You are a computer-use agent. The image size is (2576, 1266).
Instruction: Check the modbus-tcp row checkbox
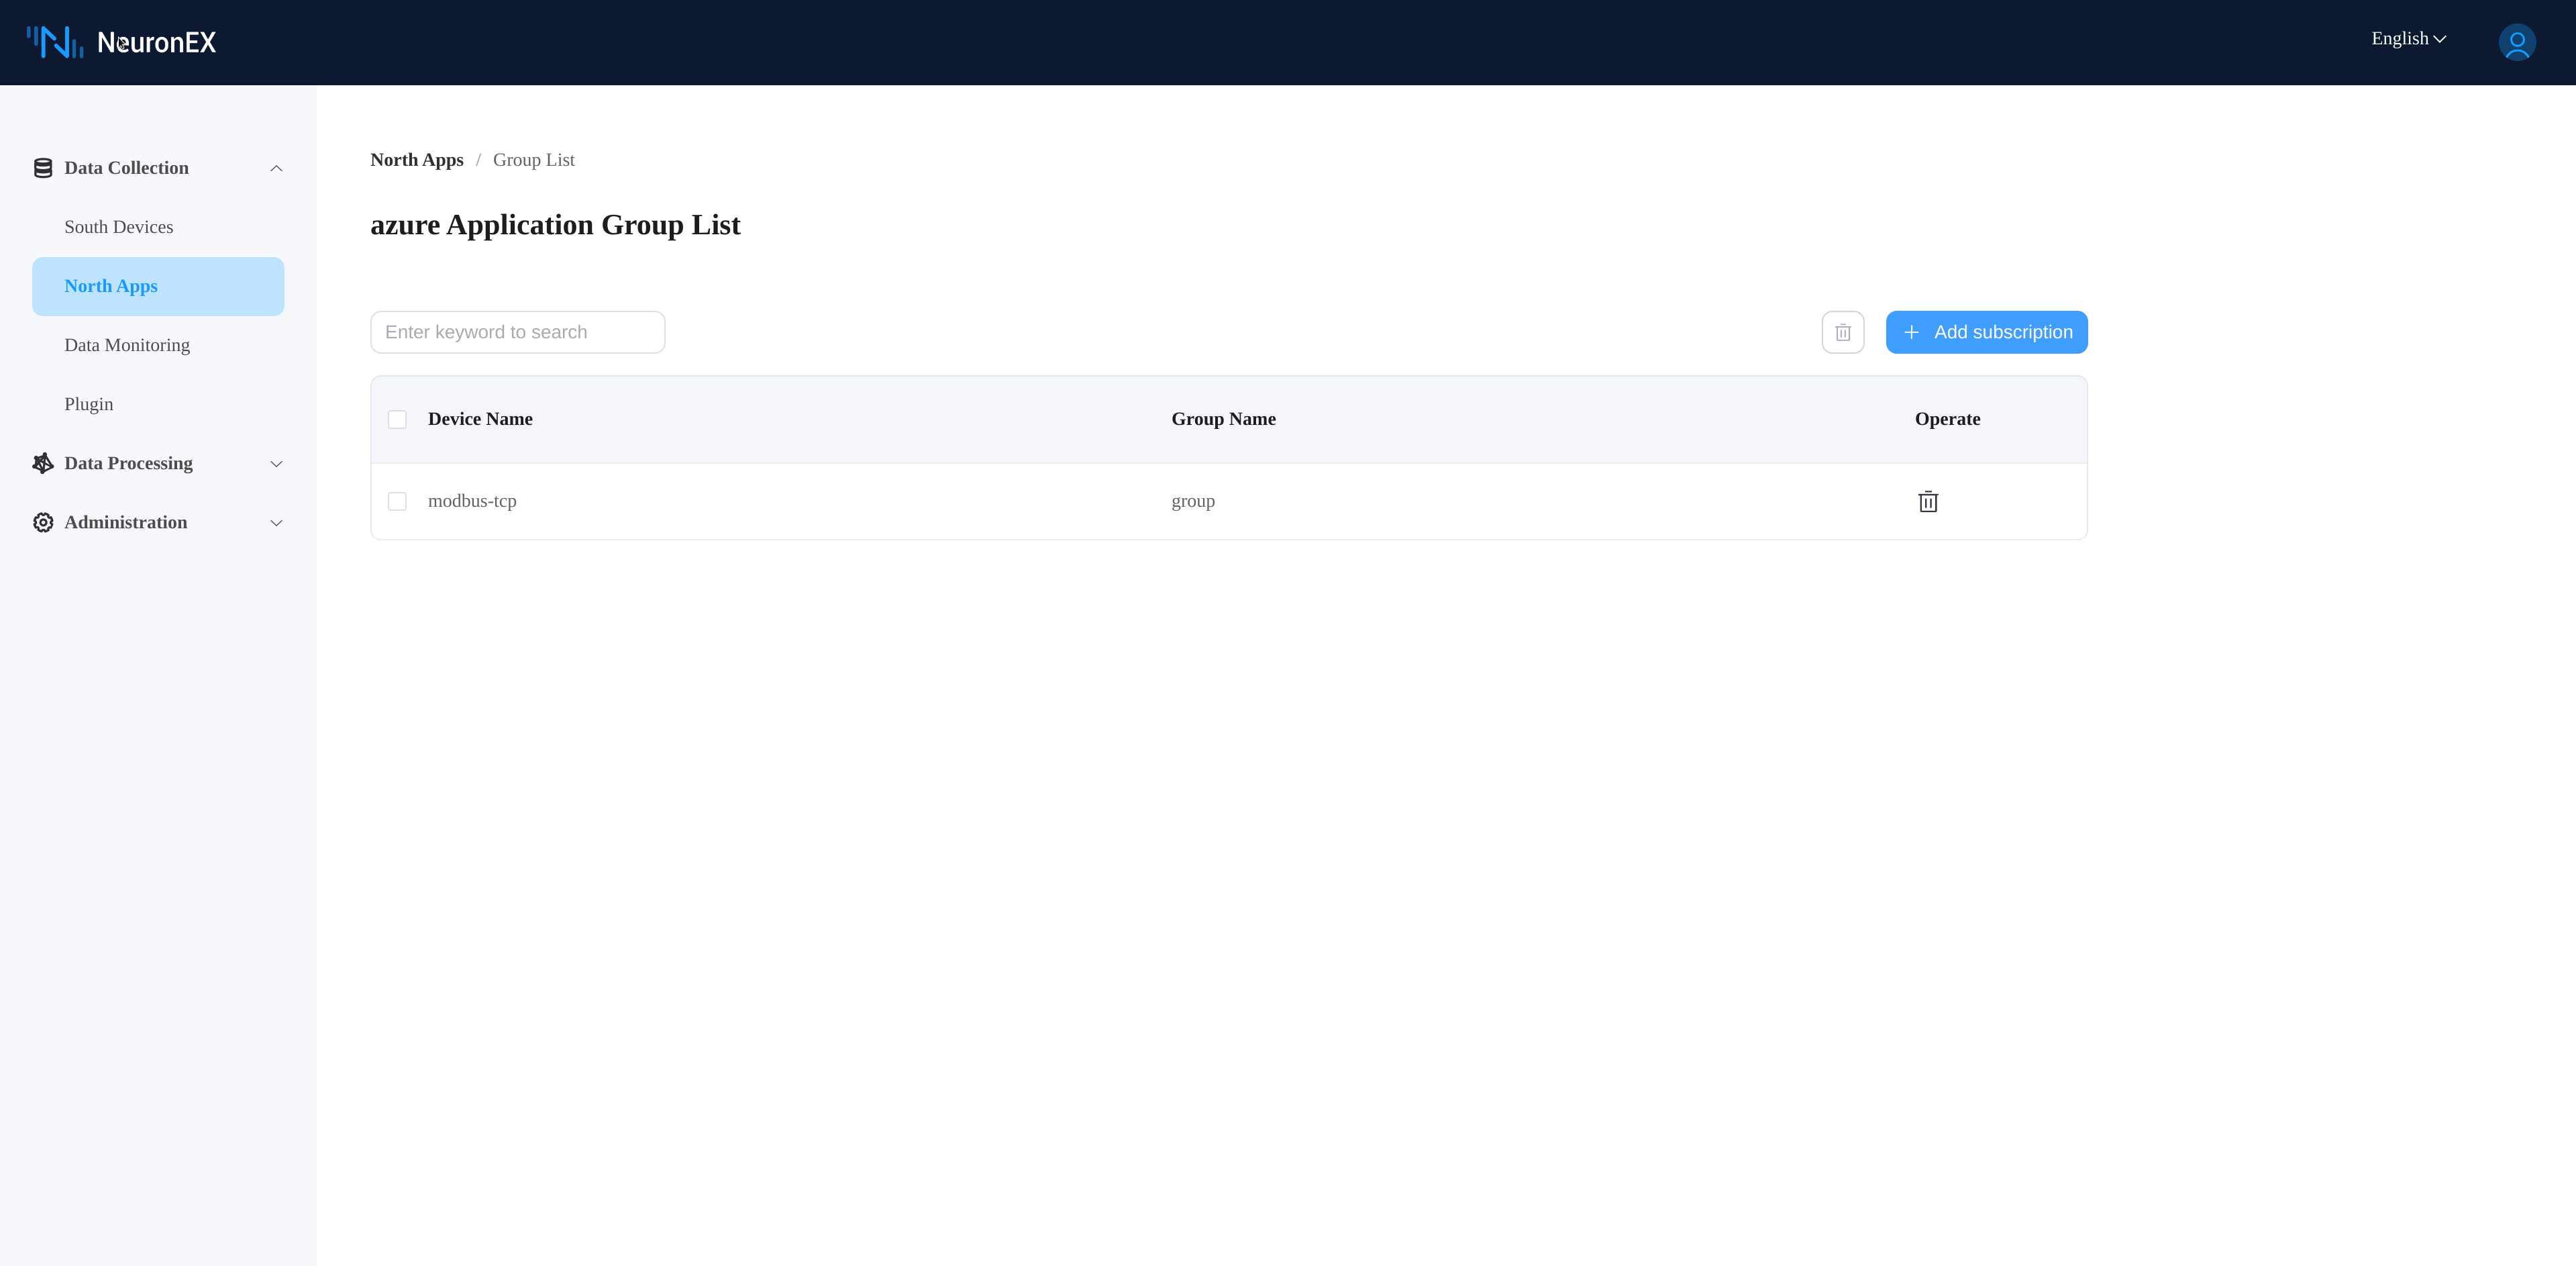[x=397, y=501]
